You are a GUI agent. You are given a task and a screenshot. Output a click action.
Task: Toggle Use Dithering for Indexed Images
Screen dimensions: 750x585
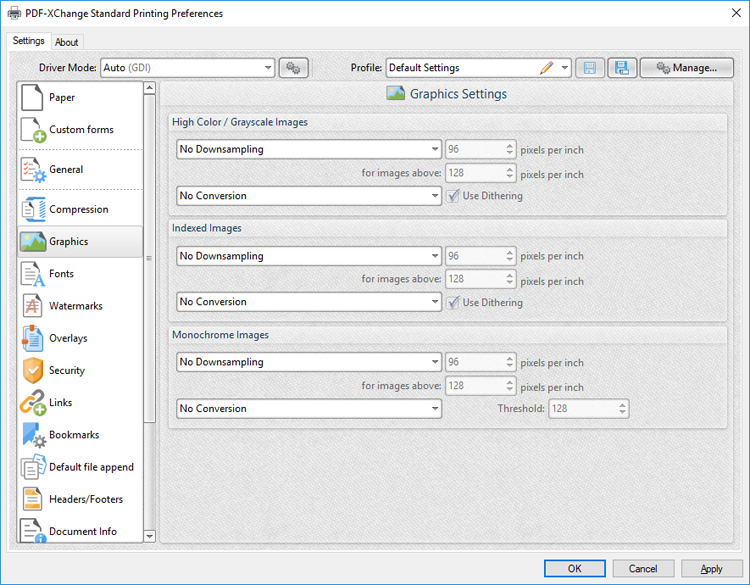click(x=453, y=302)
